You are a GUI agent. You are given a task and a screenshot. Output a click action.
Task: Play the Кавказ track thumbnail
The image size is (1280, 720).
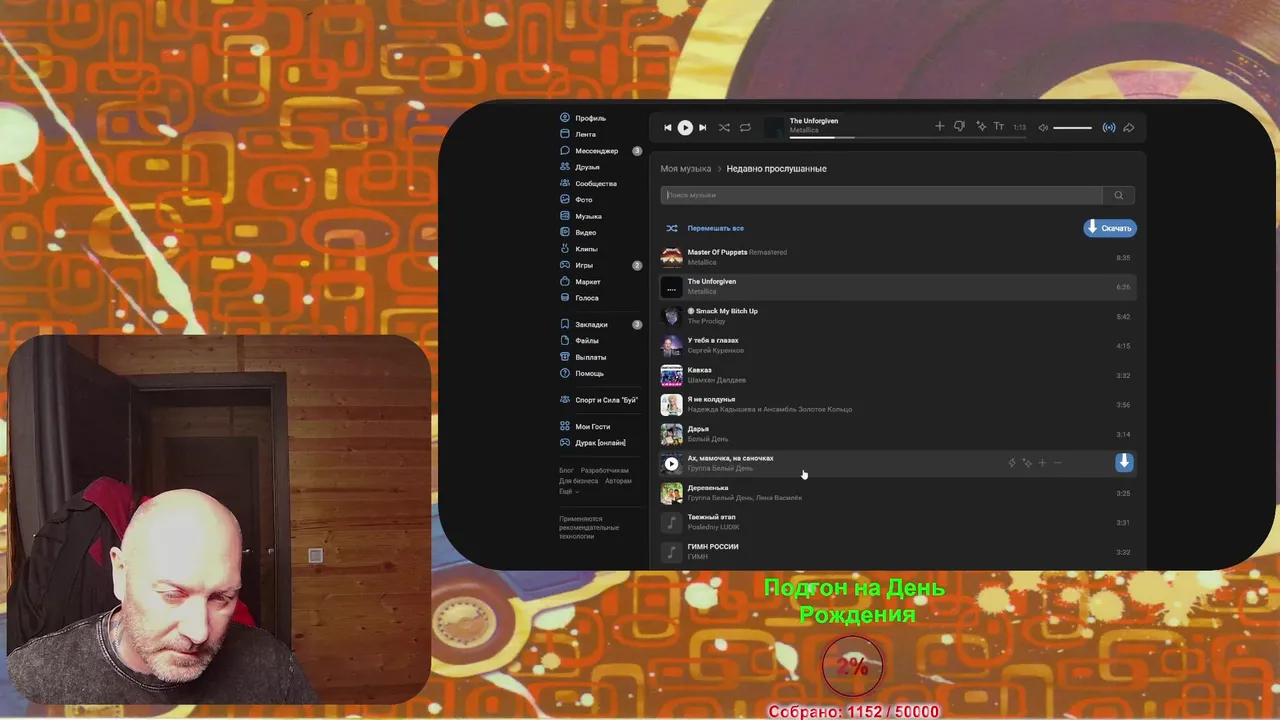pos(671,375)
